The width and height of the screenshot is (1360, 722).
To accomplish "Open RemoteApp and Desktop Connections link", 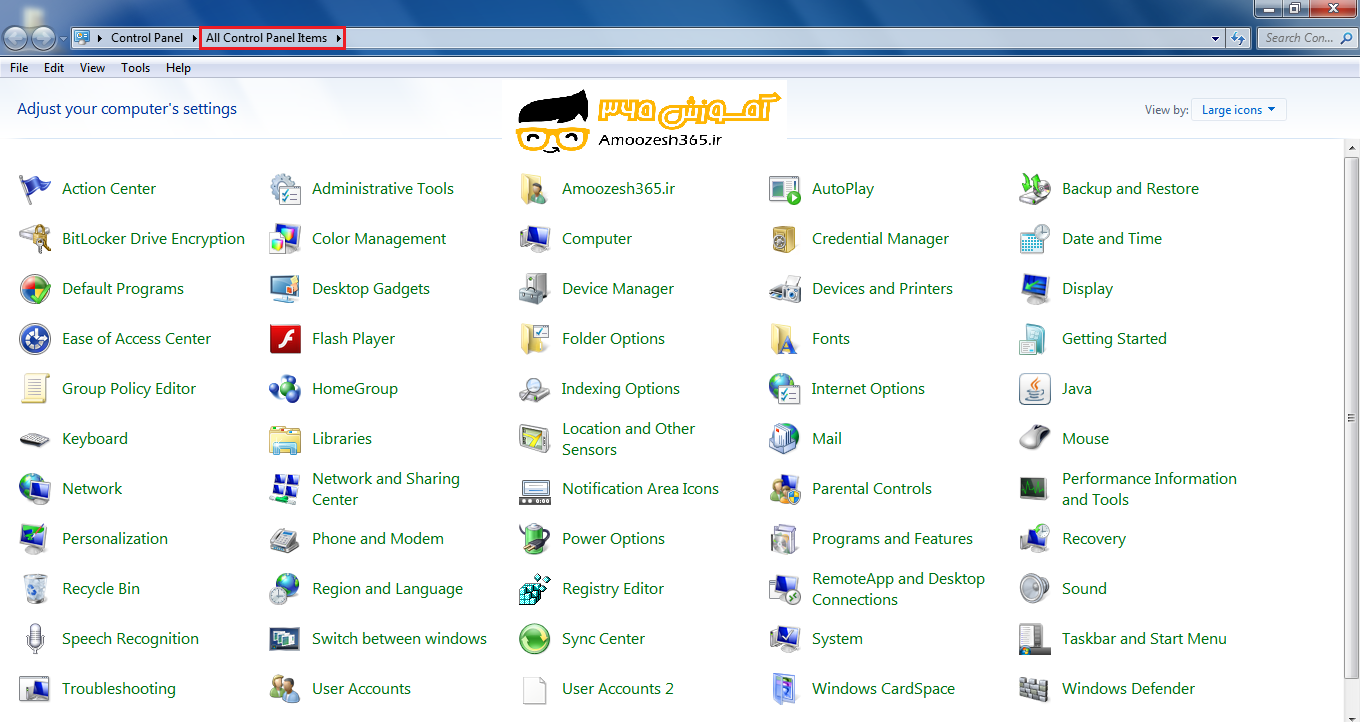I will [898, 589].
